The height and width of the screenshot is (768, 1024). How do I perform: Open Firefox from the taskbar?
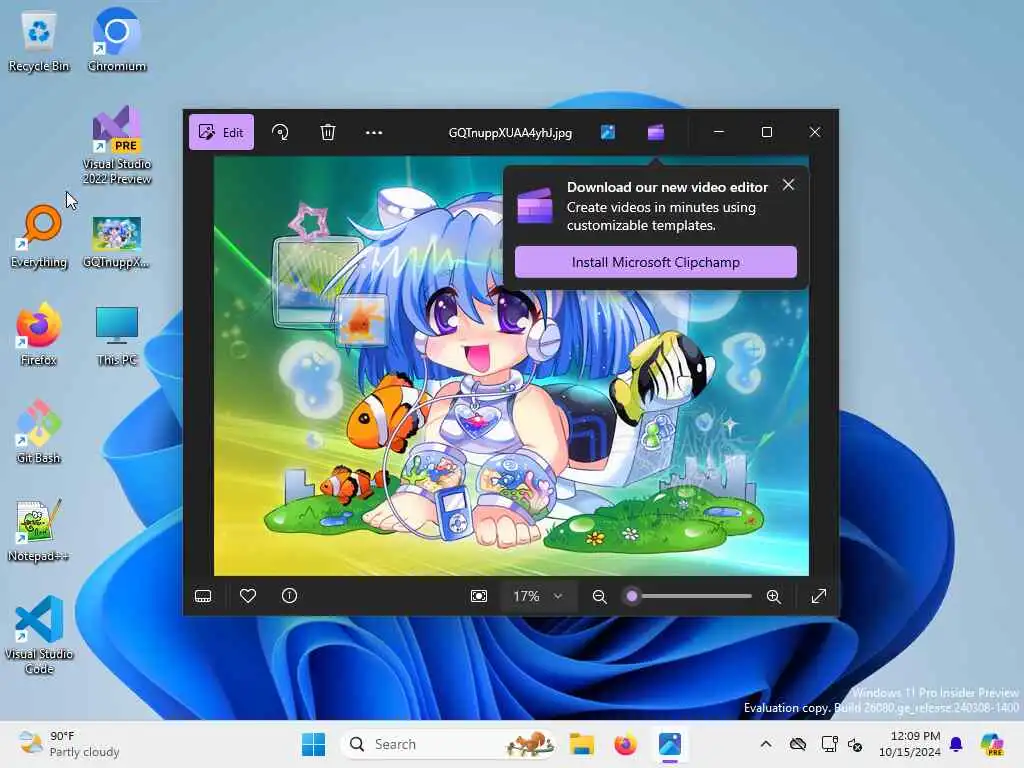coord(626,744)
